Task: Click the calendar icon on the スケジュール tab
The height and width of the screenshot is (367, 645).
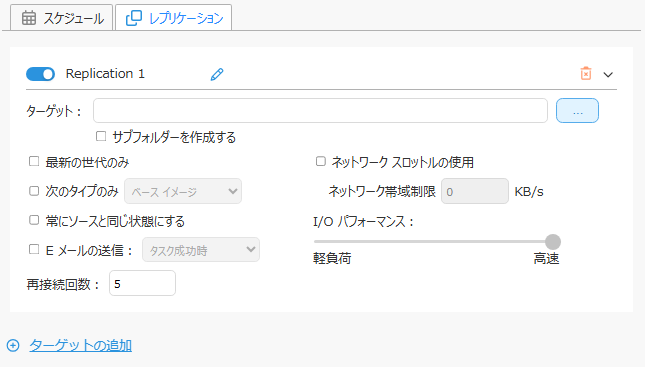Action: coord(29,18)
